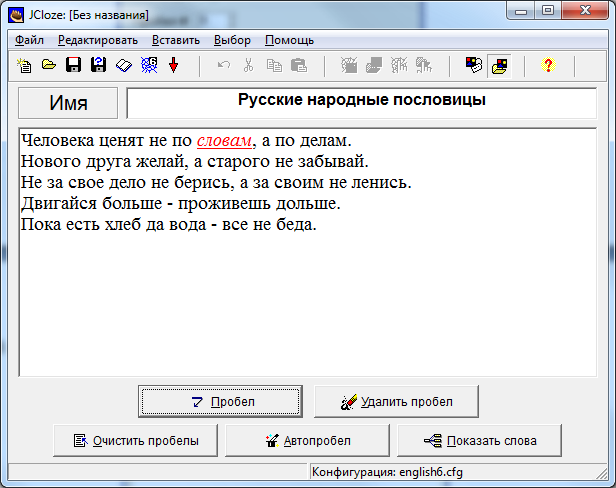Open a file via the yellow folder icon
Screen dimensions: 616x488
click(x=49, y=65)
